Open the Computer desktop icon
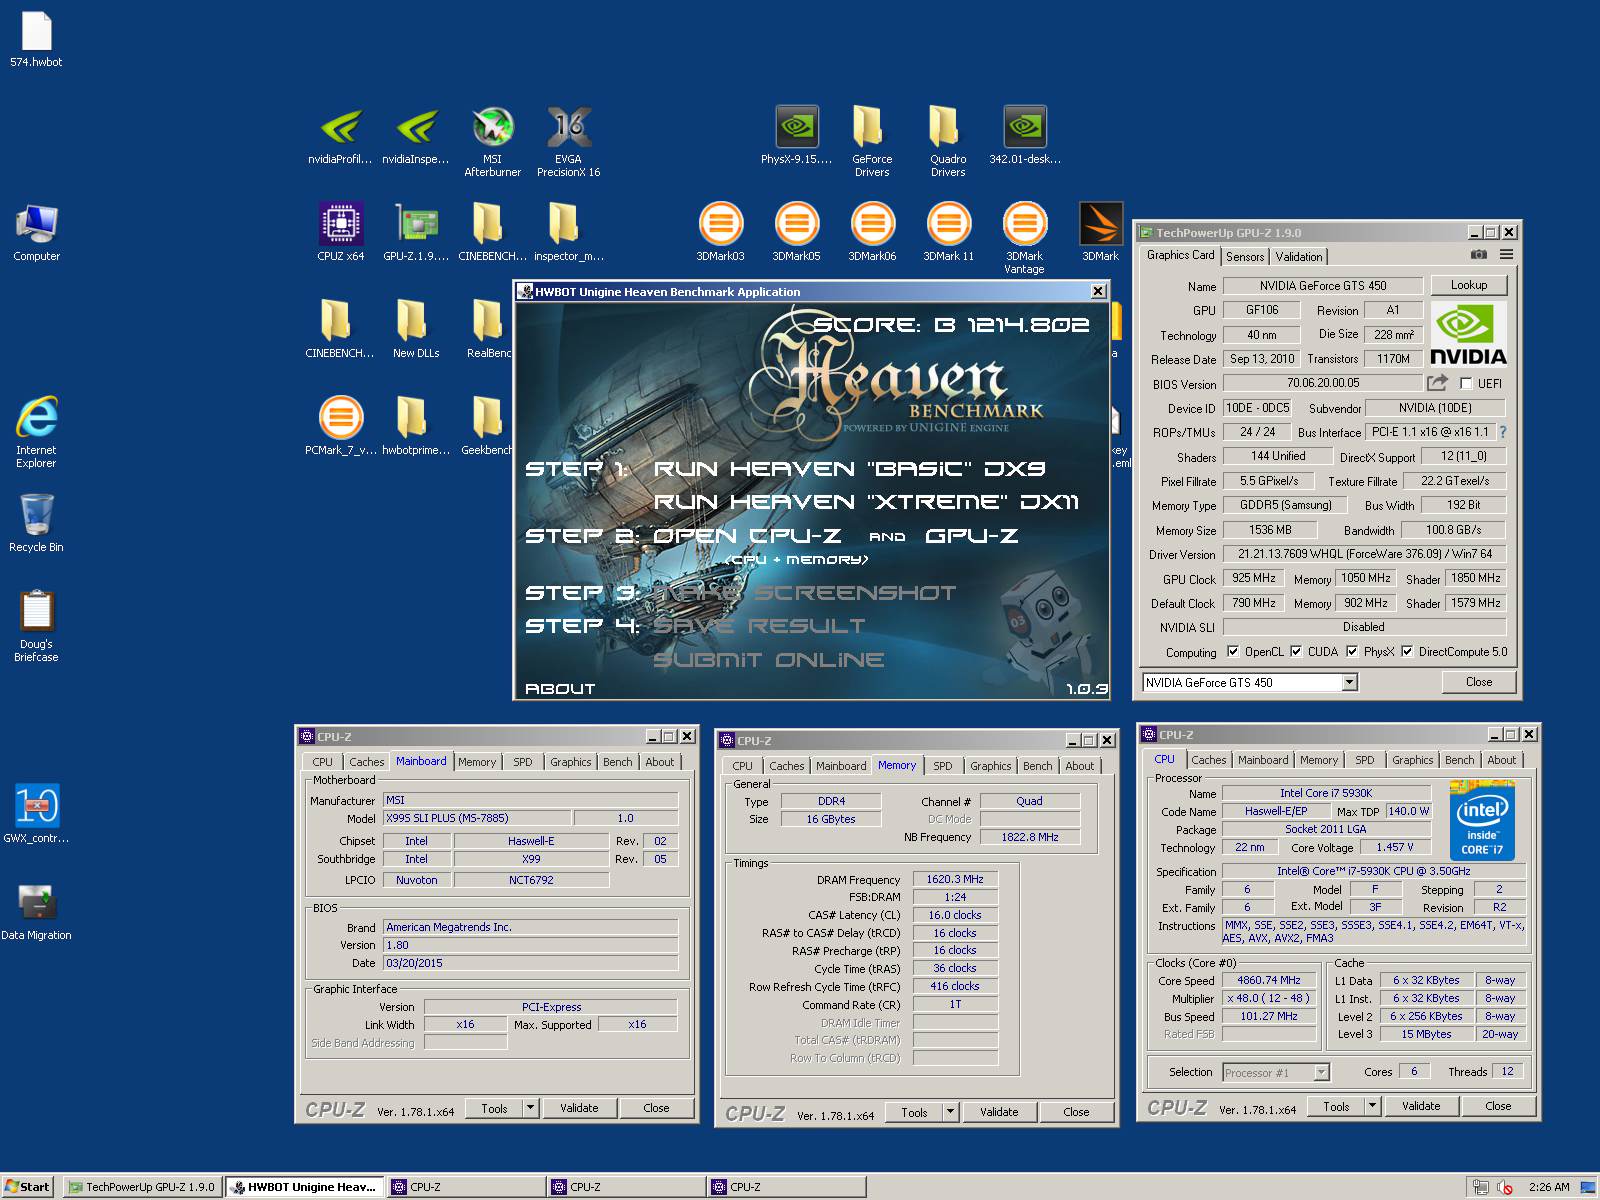Screen dimensions: 1600x1200 pos(36,232)
